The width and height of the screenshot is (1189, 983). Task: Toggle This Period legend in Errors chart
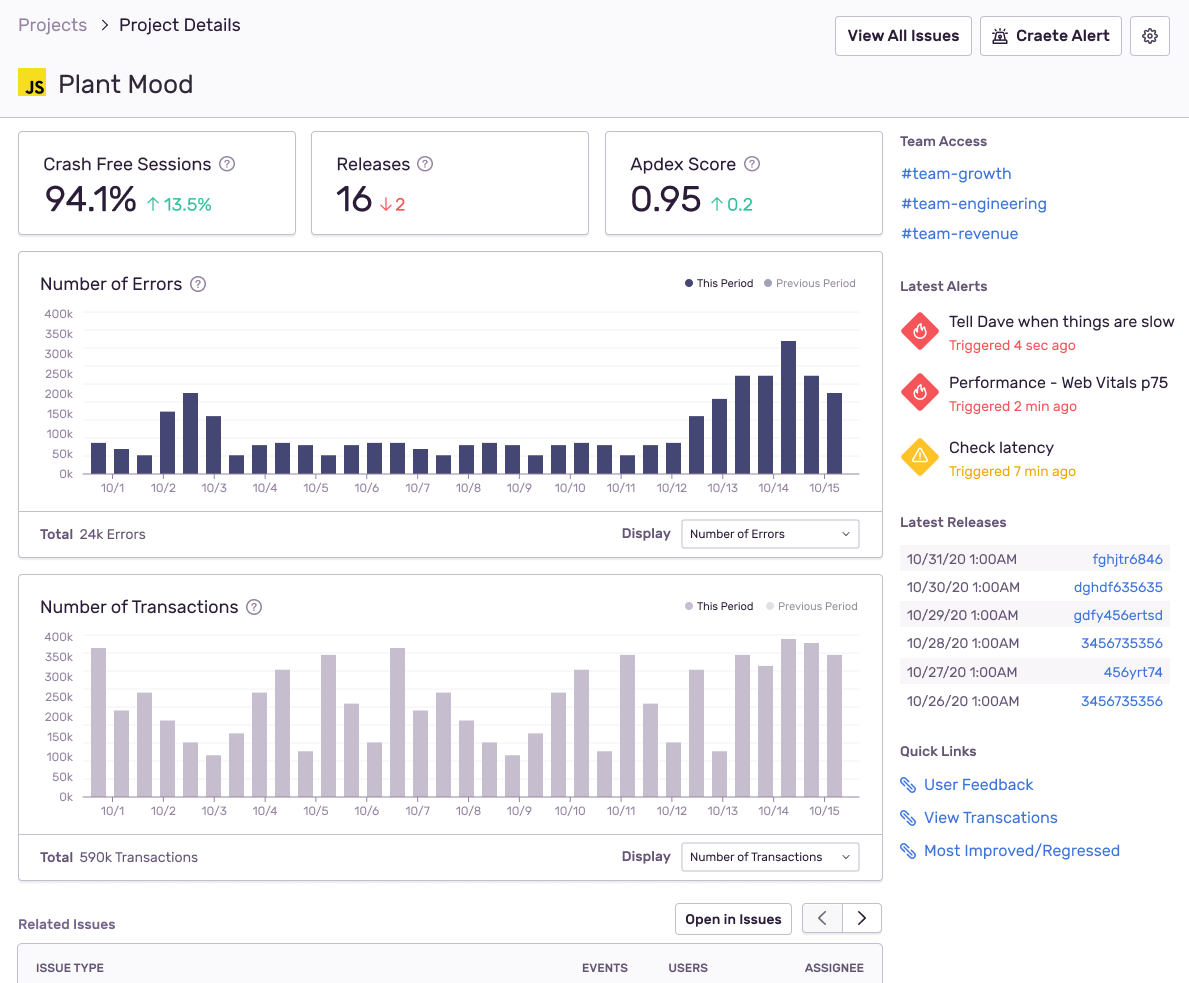pyautogui.click(x=719, y=284)
